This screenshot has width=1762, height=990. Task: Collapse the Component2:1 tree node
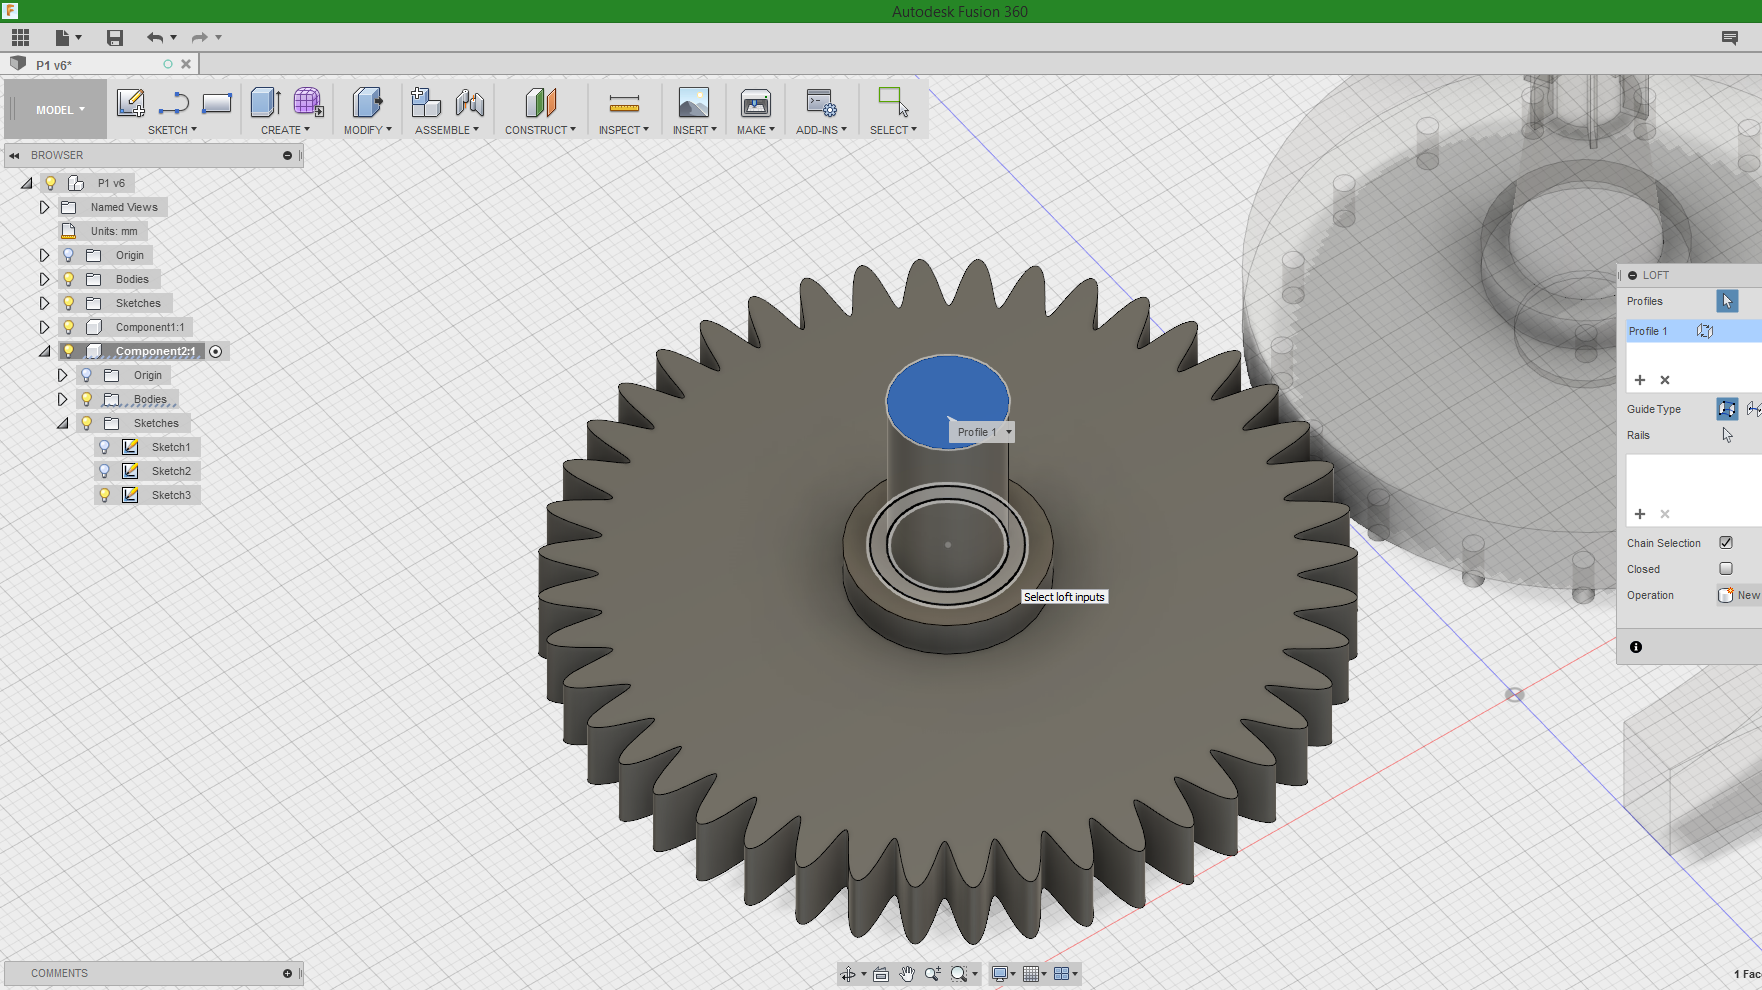pyautogui.click(x=44, y=351)
